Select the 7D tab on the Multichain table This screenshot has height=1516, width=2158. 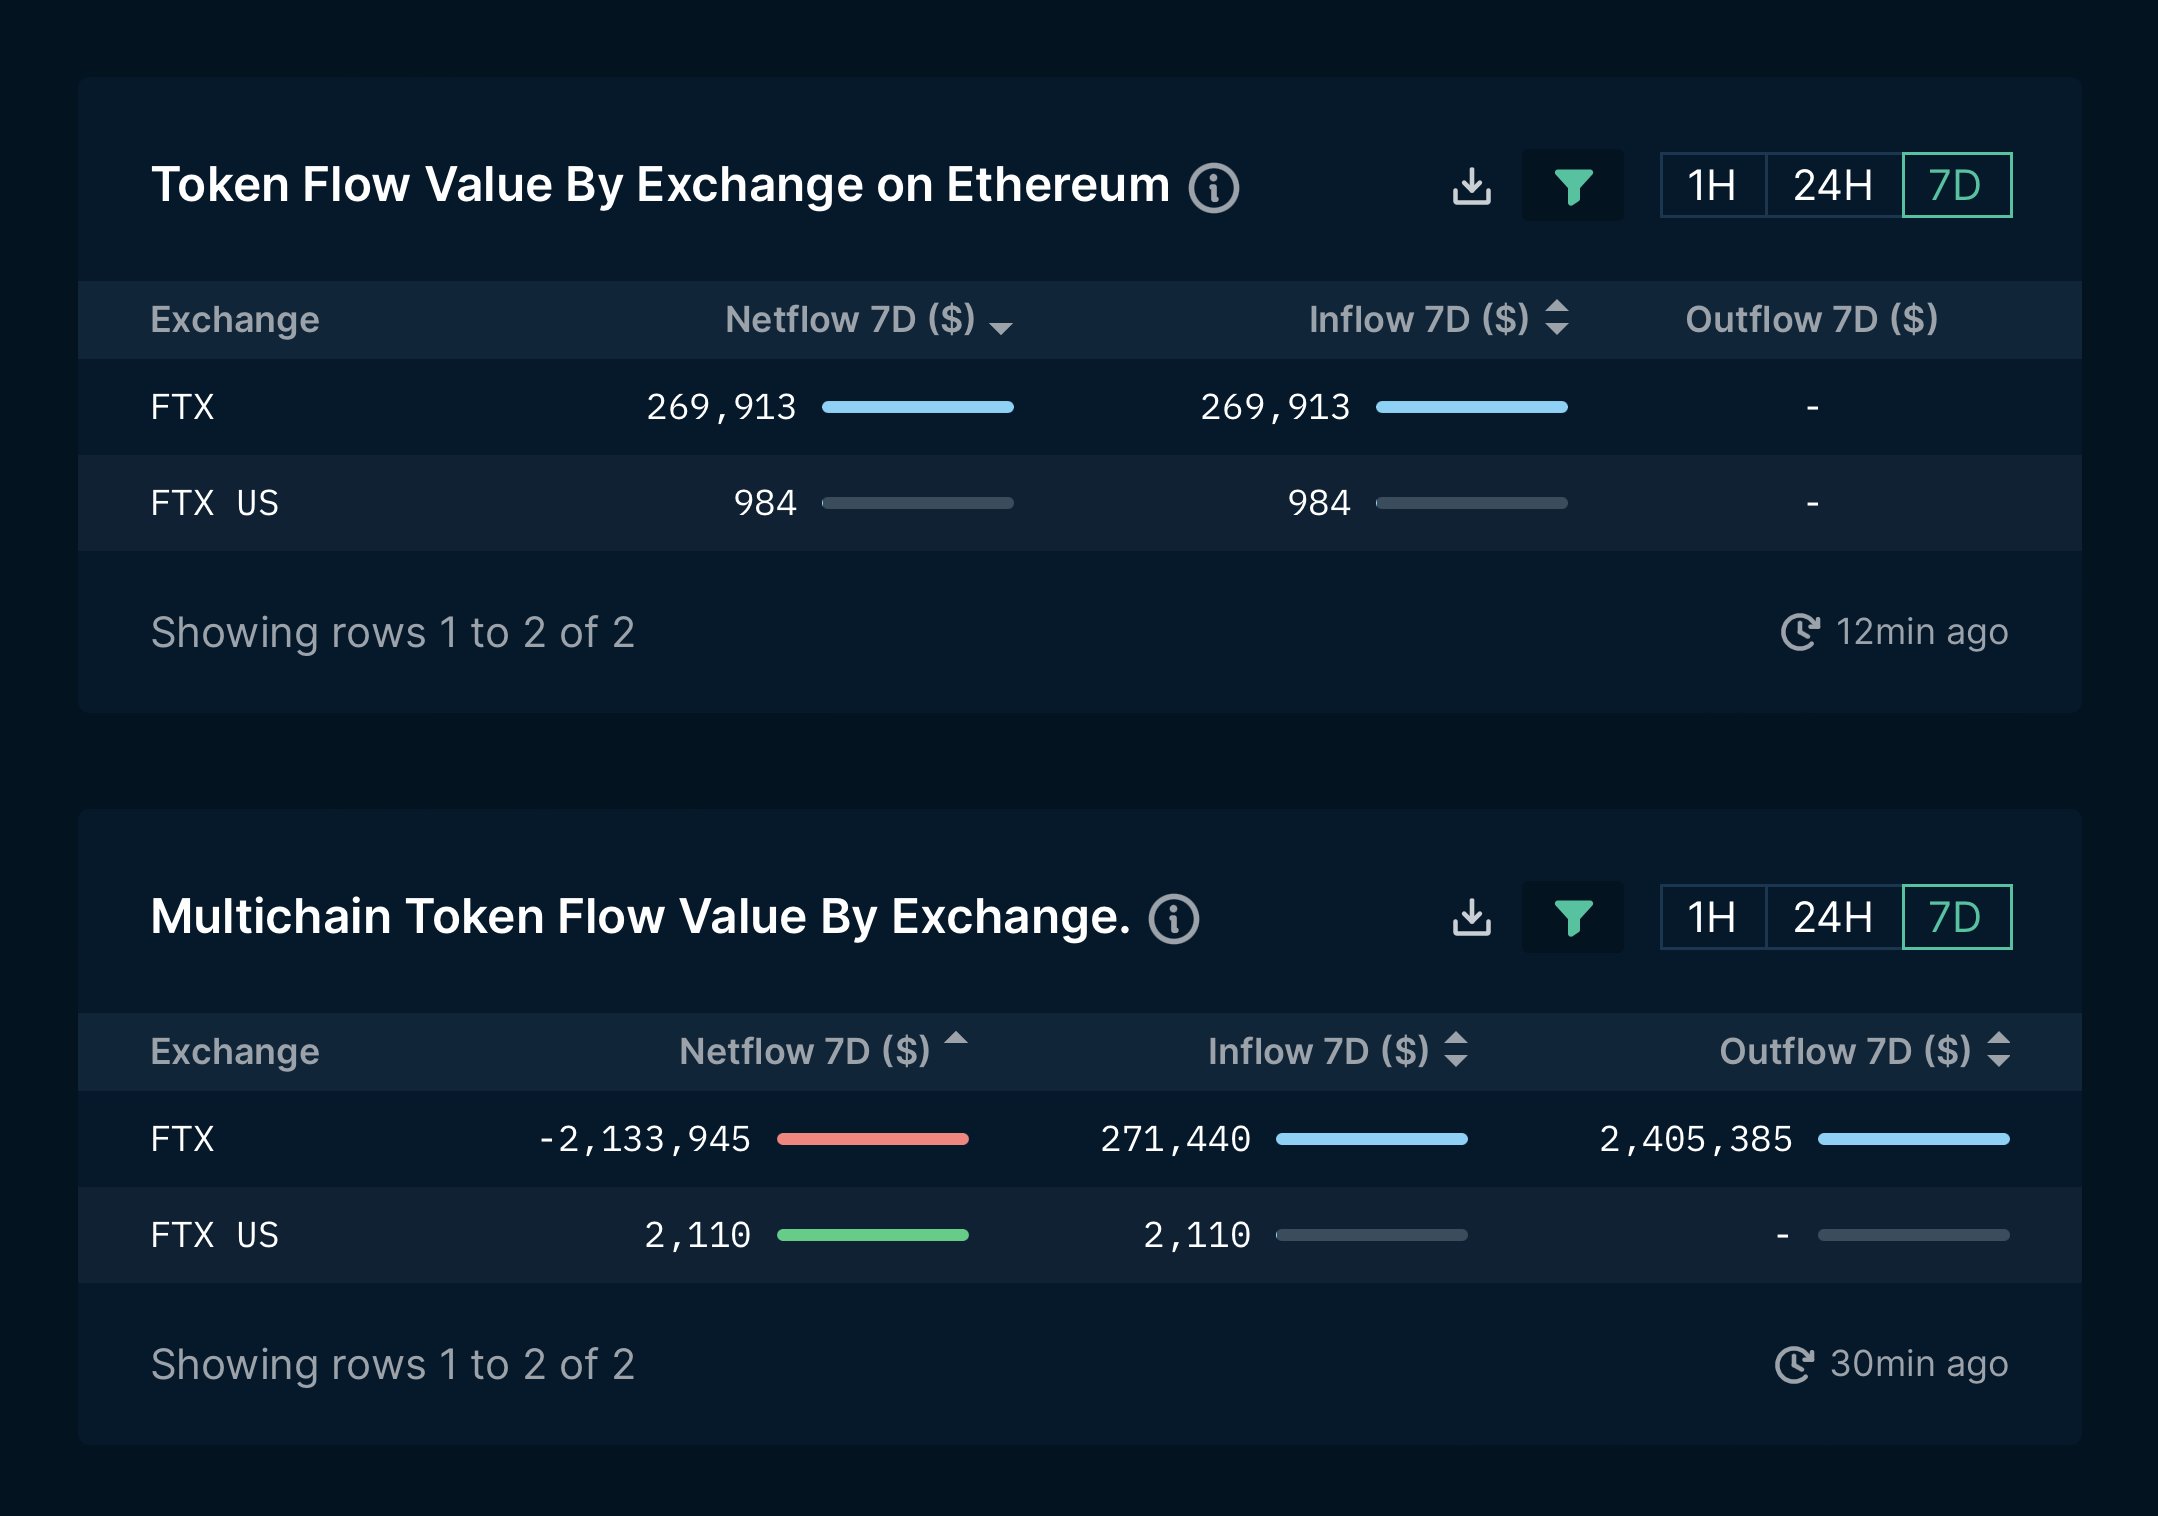[x=1955, y=917]
